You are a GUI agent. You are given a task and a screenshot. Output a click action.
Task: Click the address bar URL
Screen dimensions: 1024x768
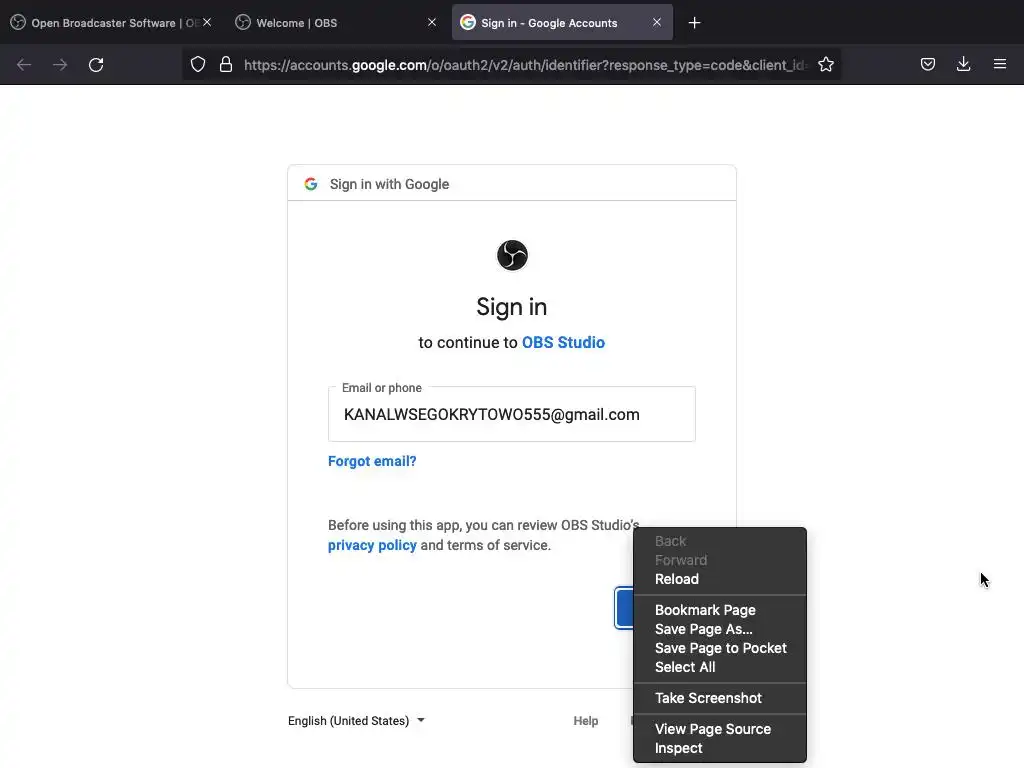524,65
